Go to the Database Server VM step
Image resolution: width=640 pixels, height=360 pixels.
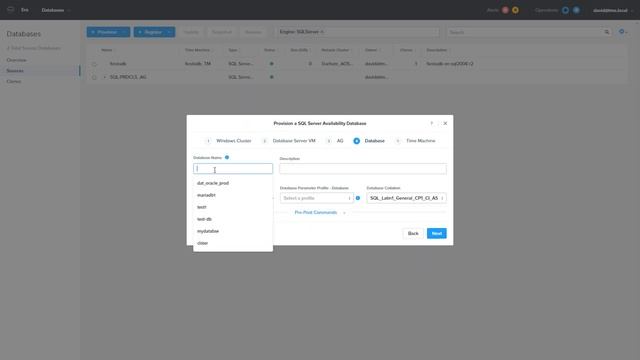[289, 141]
